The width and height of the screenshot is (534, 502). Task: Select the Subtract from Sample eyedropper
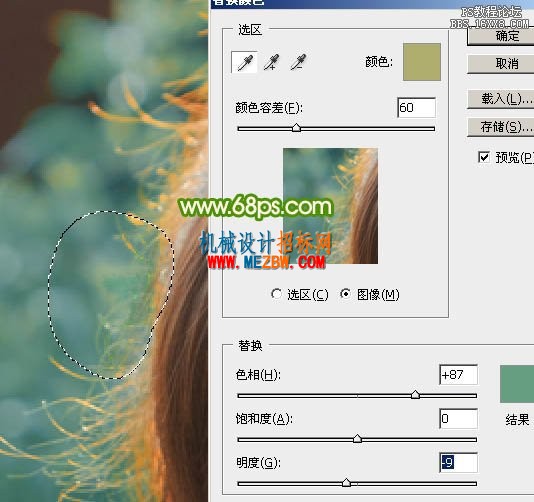pyautogui.click(x=298, y=62)
